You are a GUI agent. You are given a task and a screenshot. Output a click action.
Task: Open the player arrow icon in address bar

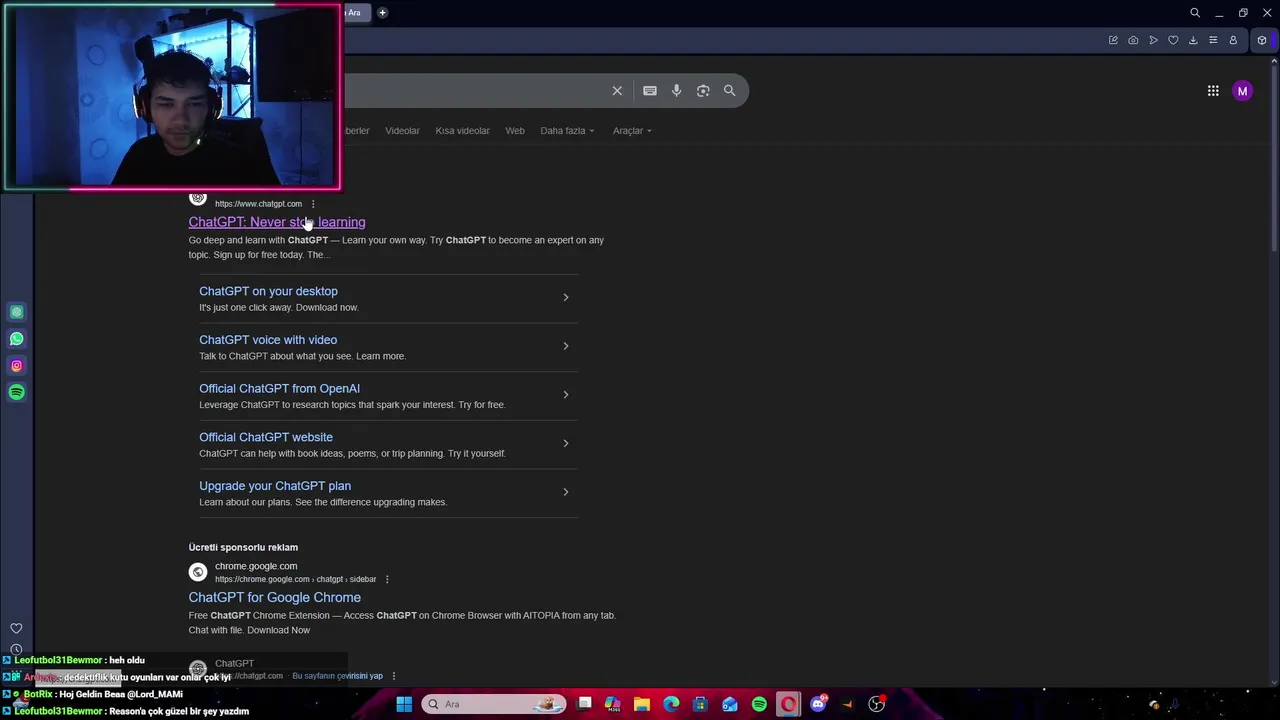coord(1153,40)
